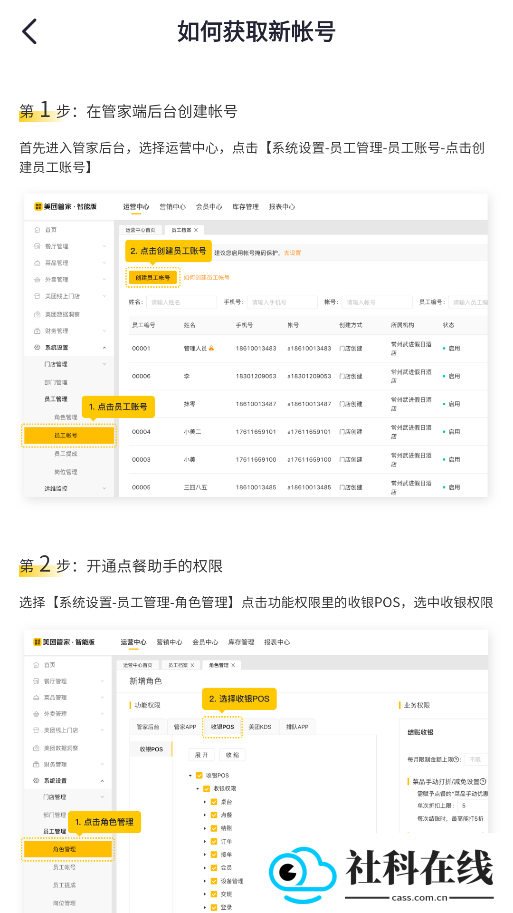Click the name 三日八五 in employee table

196,487
